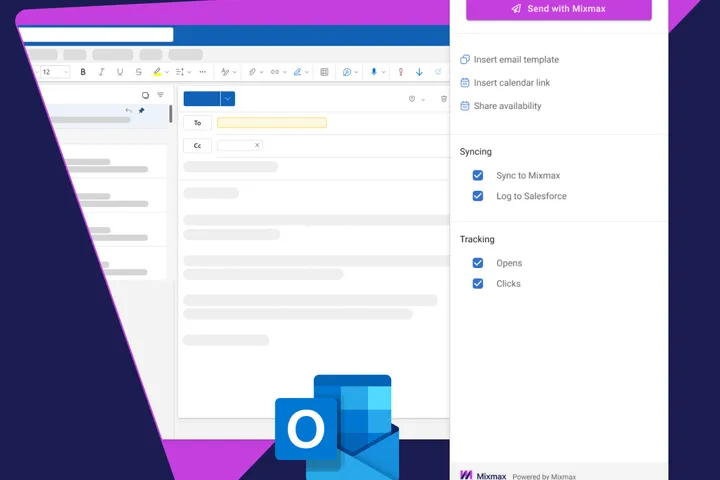Click the sensitivity shield icon in compose header
Viewport: 720px width, 480px height.
point(412,99)
